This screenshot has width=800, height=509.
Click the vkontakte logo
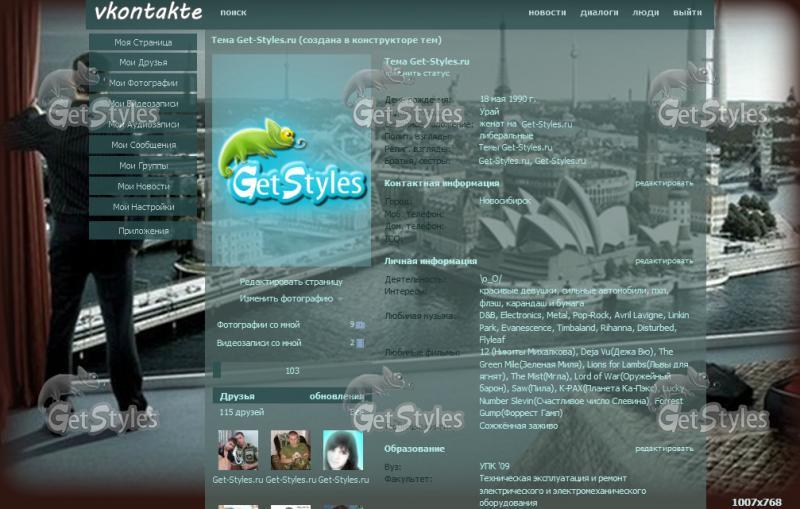click(148, 13)
